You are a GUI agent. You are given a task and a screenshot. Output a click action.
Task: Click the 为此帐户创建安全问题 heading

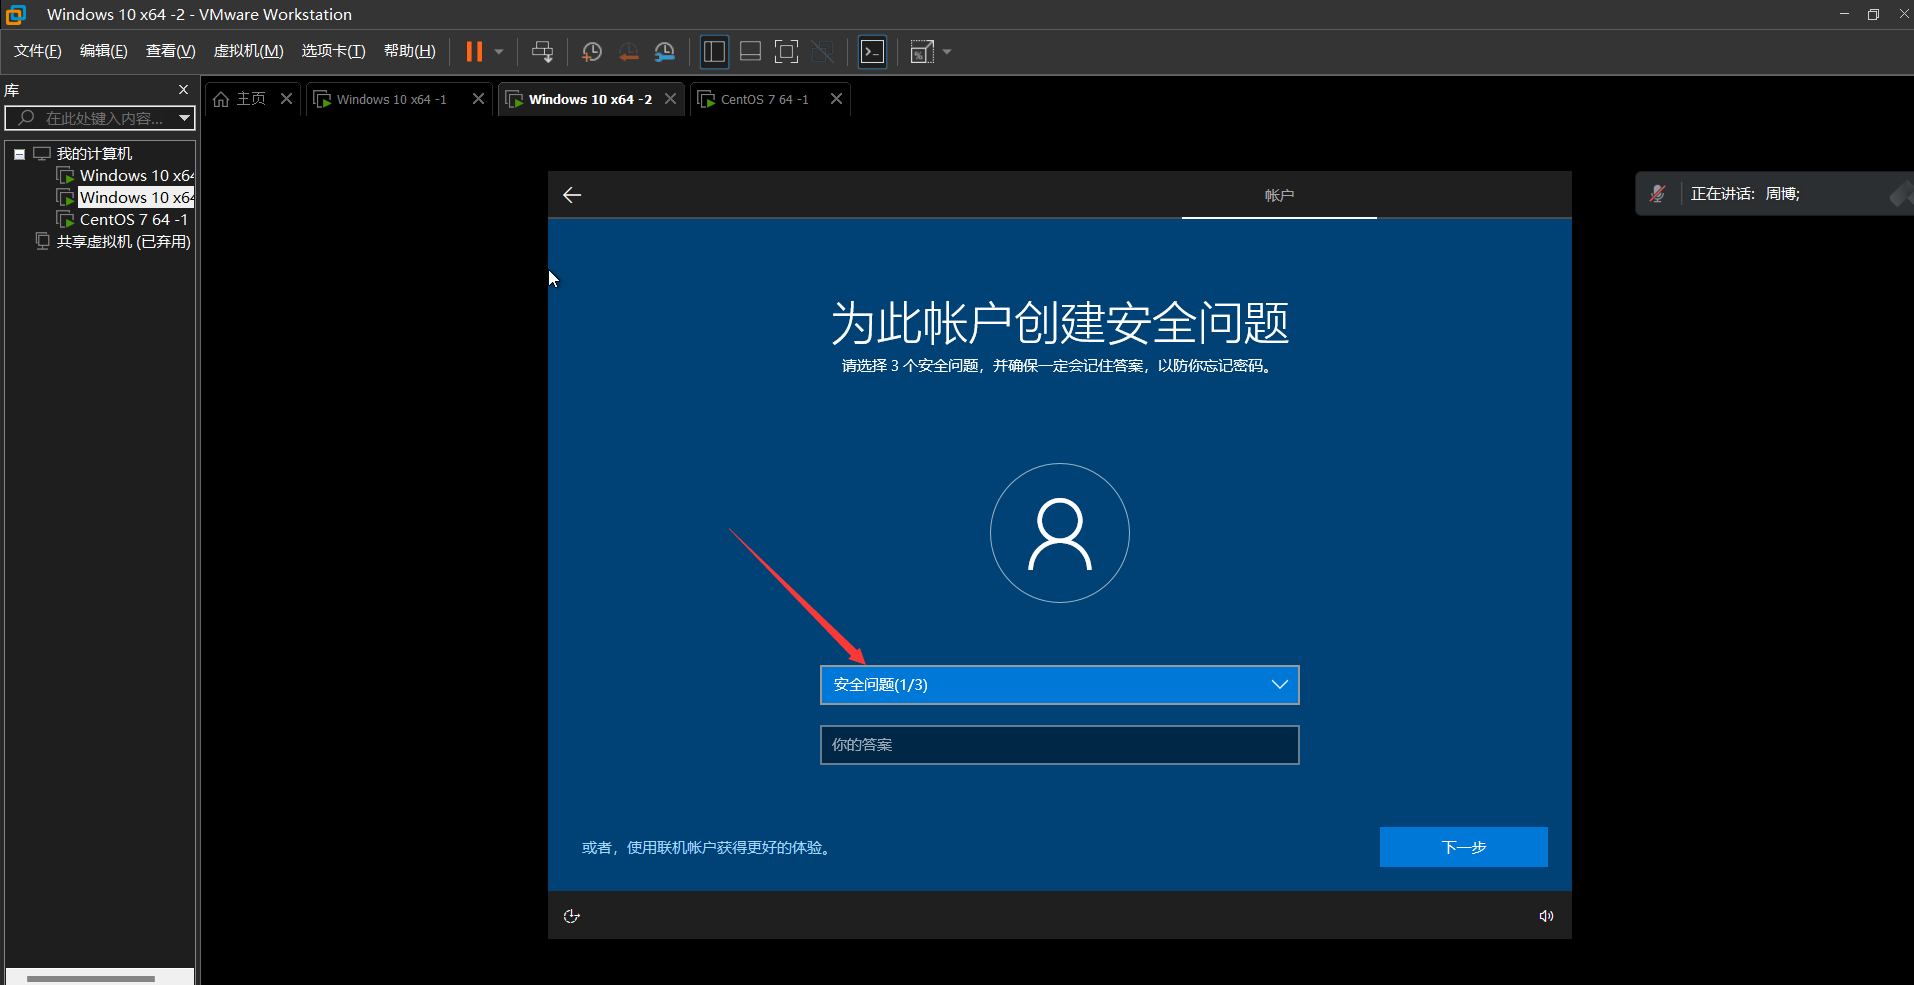pos(1060,323)
